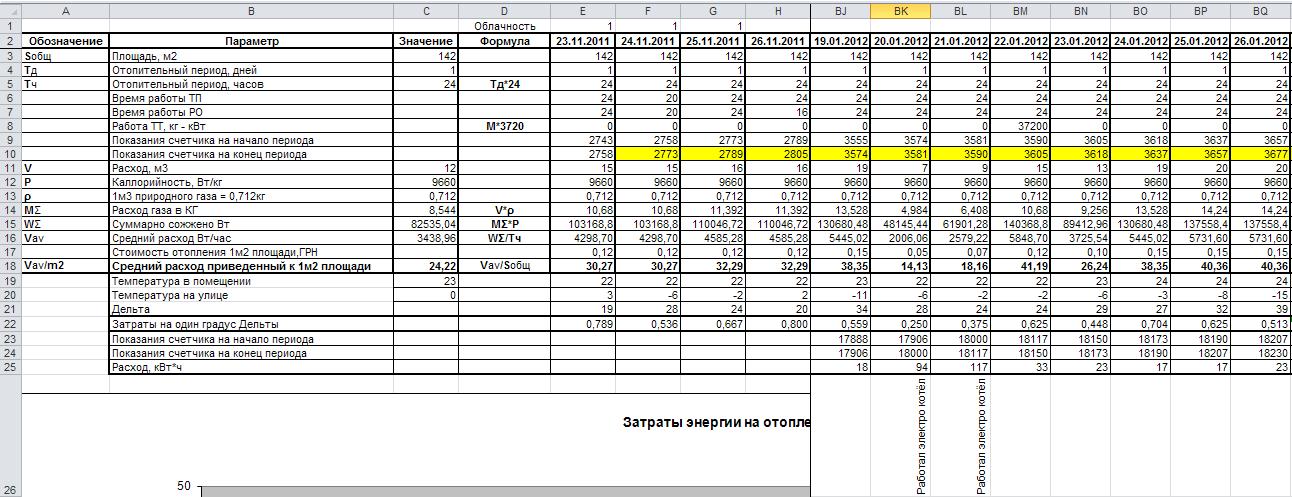Select column header BK
This screenshot has width=1292, height=497.
(900, 10)
